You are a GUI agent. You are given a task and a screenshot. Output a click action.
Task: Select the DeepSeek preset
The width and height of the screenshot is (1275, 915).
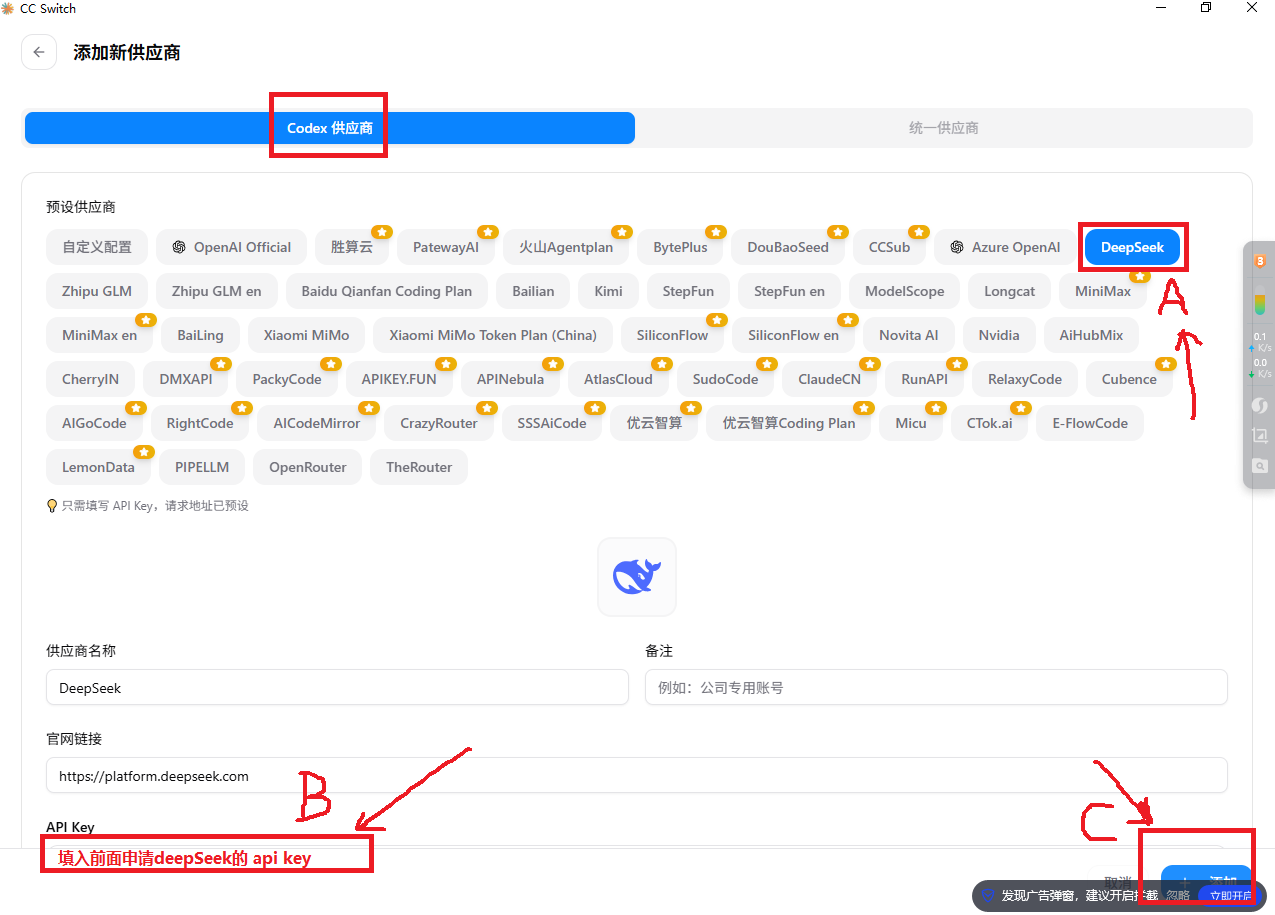point(1132,247)
